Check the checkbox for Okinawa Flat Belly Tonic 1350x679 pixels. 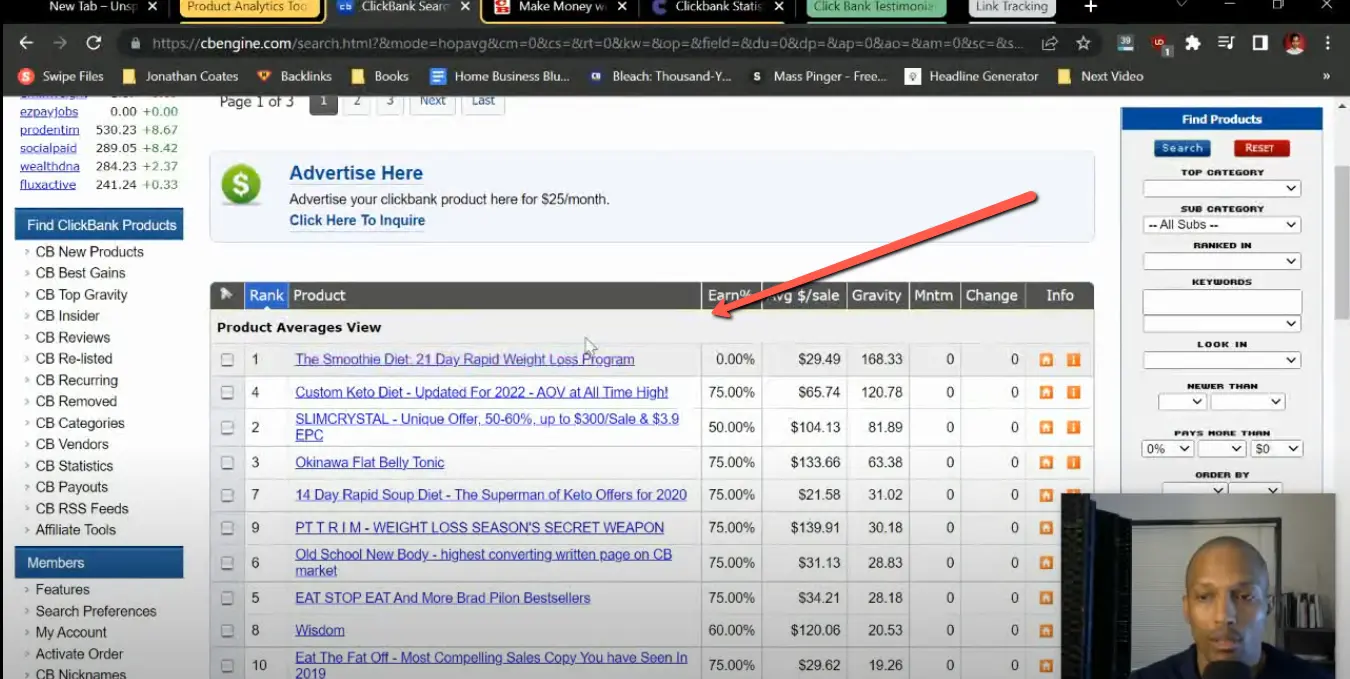click(x=227, y=462)
